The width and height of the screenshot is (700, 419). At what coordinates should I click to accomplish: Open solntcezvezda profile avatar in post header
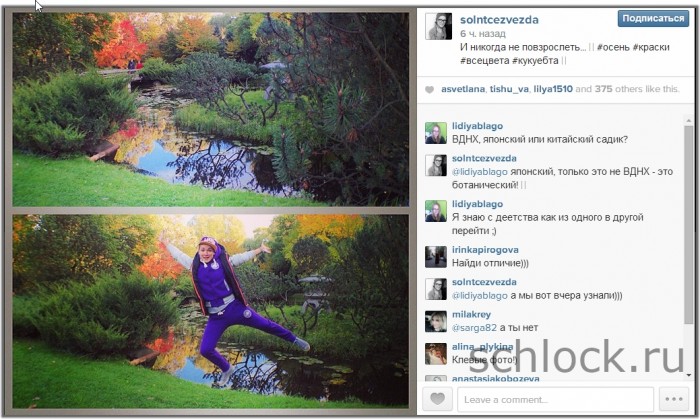pyautogui.click(x=438, y=26)
